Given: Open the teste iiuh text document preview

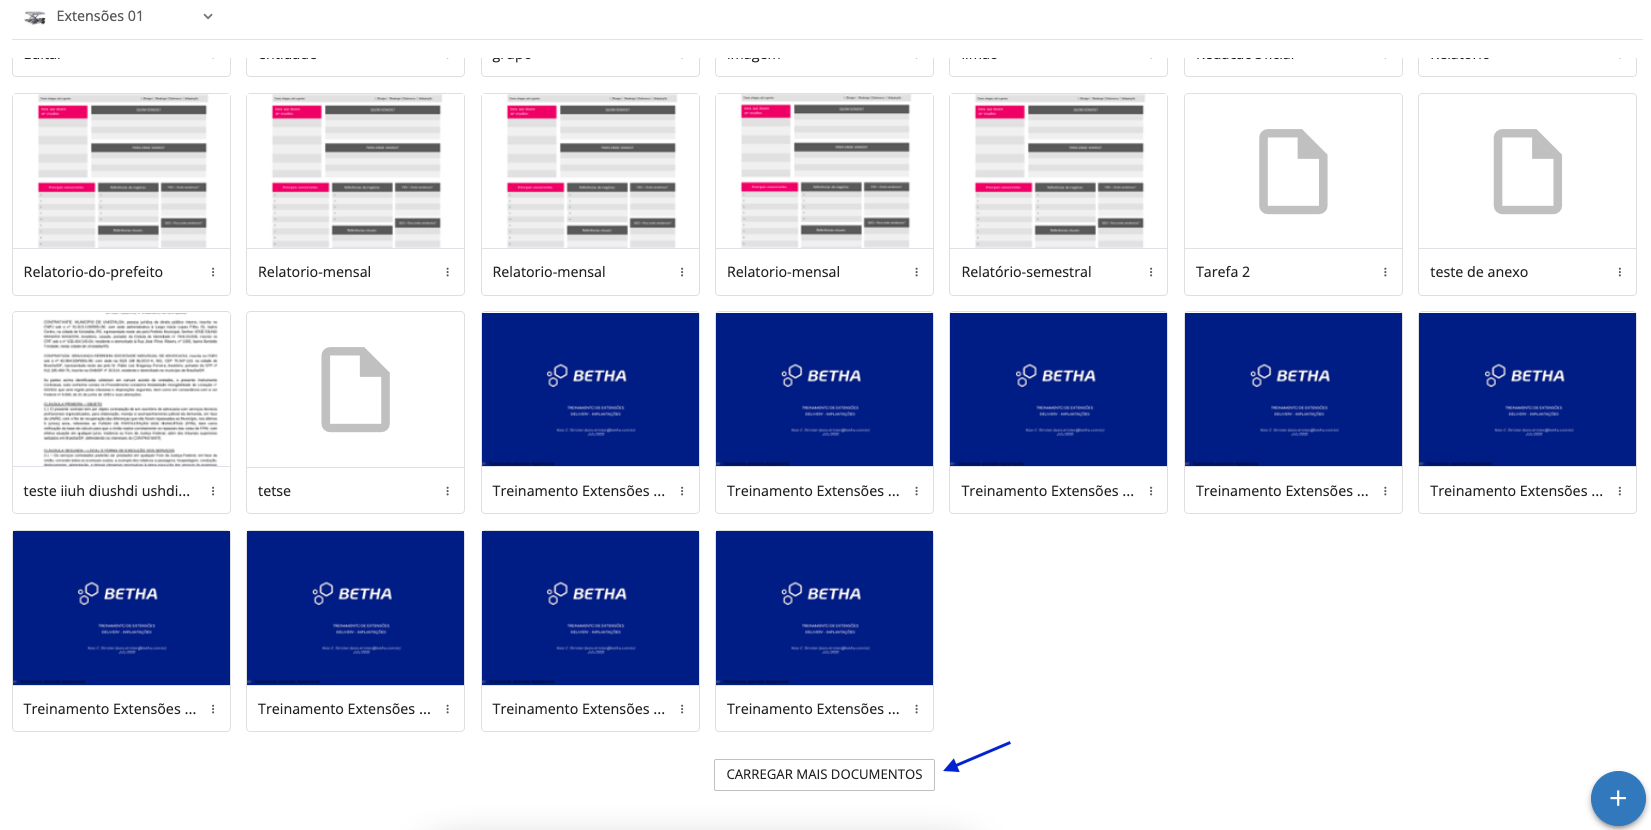Looking at the screenshot, I should click(121, 389).
